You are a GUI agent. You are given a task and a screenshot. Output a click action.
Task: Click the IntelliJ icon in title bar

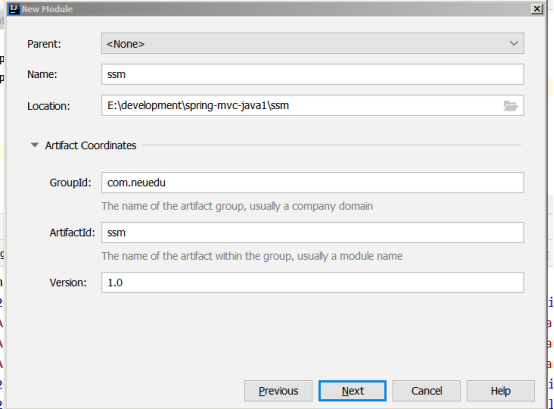coord(13,9)
